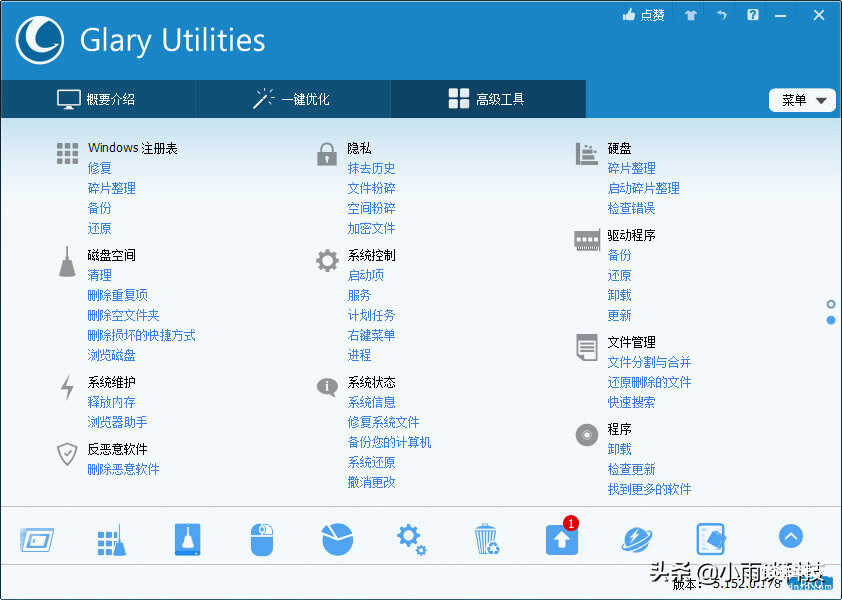Click the double-gear icon in bottom toolbar
Screen dimensions: 842x600
tap(411, 539)
